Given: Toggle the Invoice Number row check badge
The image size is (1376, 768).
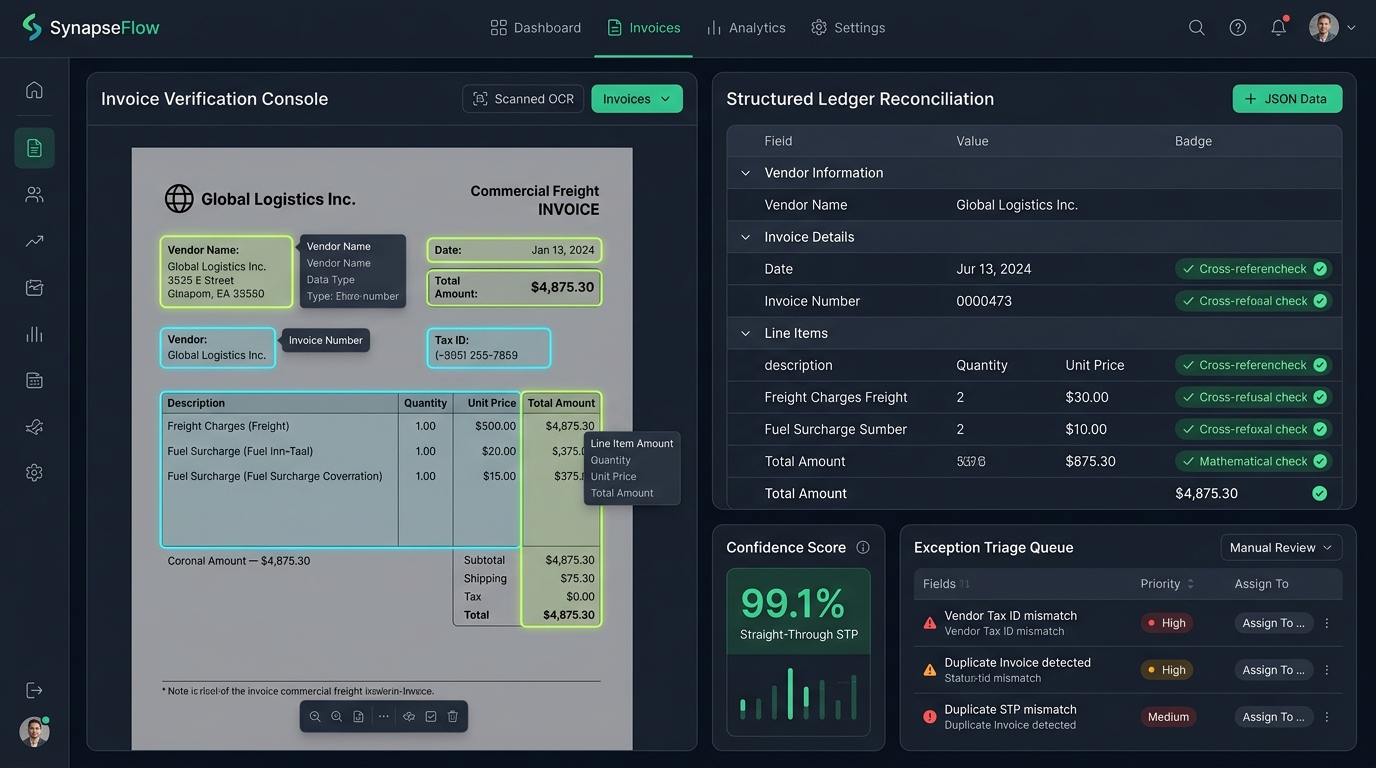Looking at the screenshot, I should pos(1253,301).
